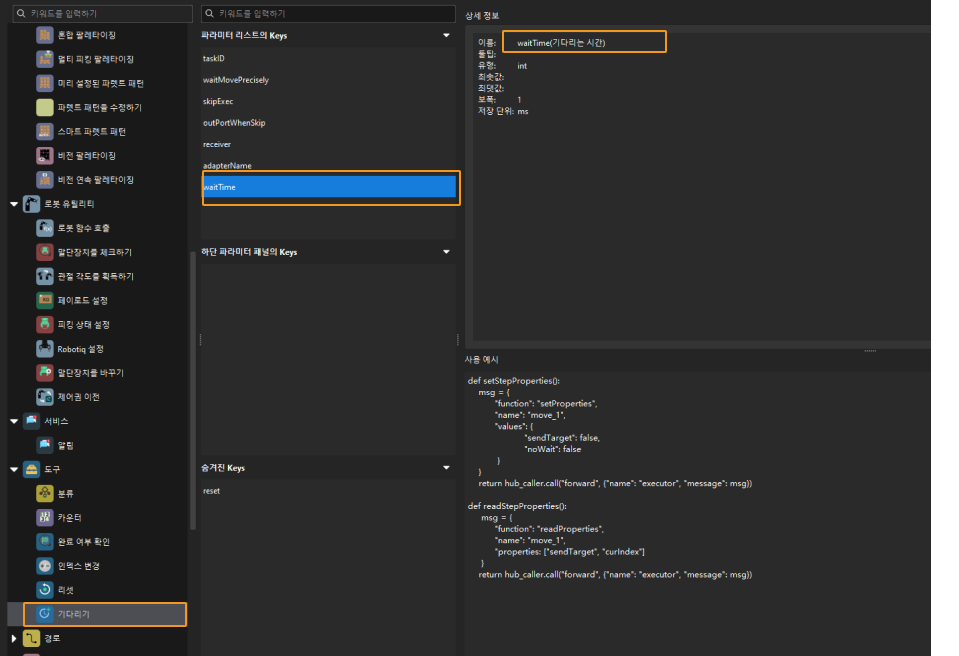Choose the 카운터 tool icon

coord(44,517)
